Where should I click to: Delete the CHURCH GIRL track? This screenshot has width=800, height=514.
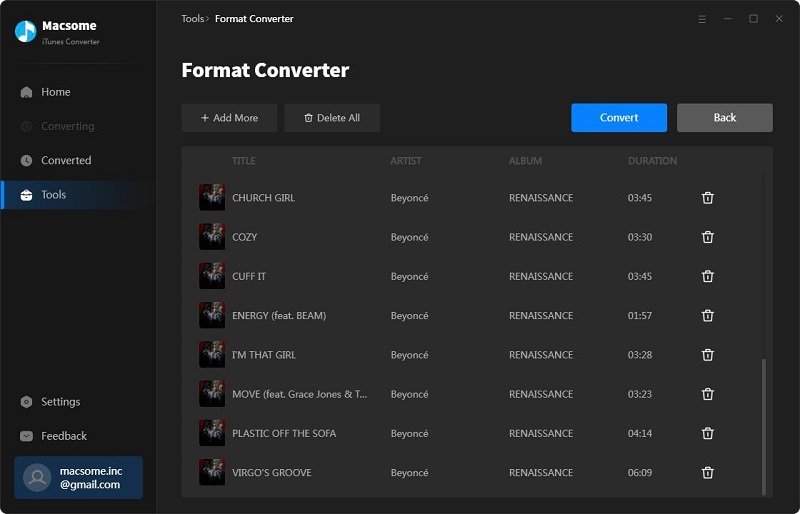point(707,198)
